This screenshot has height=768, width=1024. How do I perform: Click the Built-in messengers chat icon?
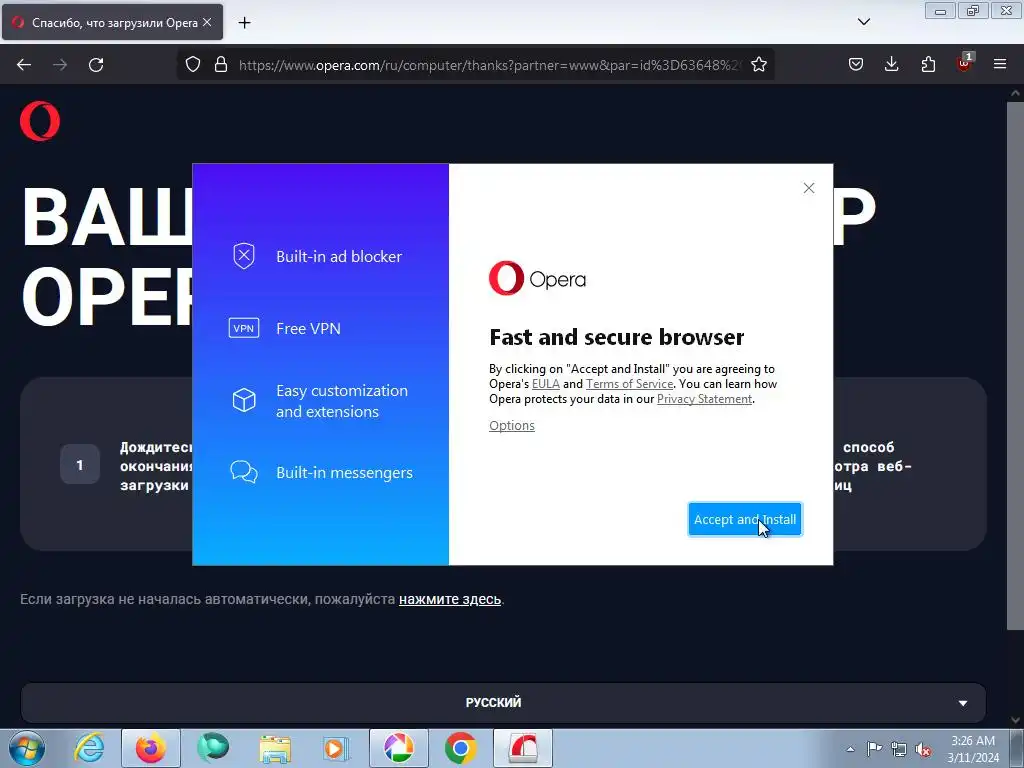tap(244, 472)
